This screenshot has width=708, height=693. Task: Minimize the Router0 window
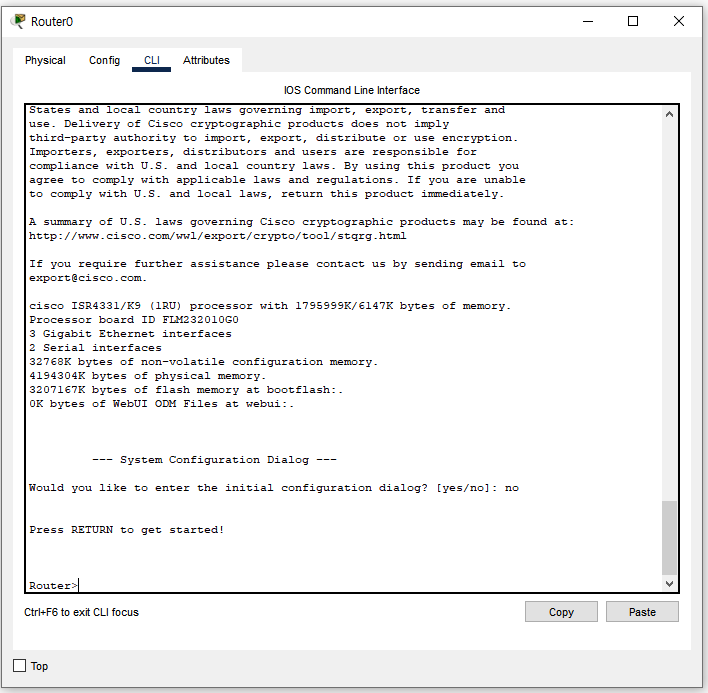588,21
